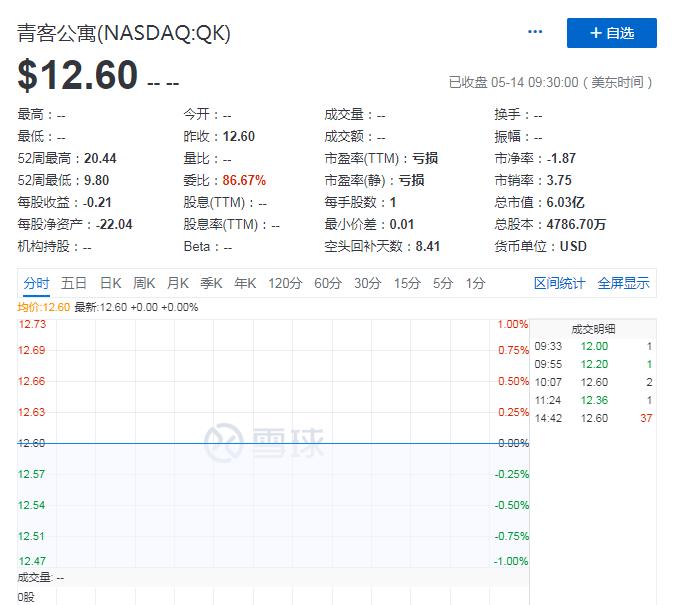This screenshot has width=686, height=605.
Task: Show the 5分 interval chart
Action: [443, 283]
